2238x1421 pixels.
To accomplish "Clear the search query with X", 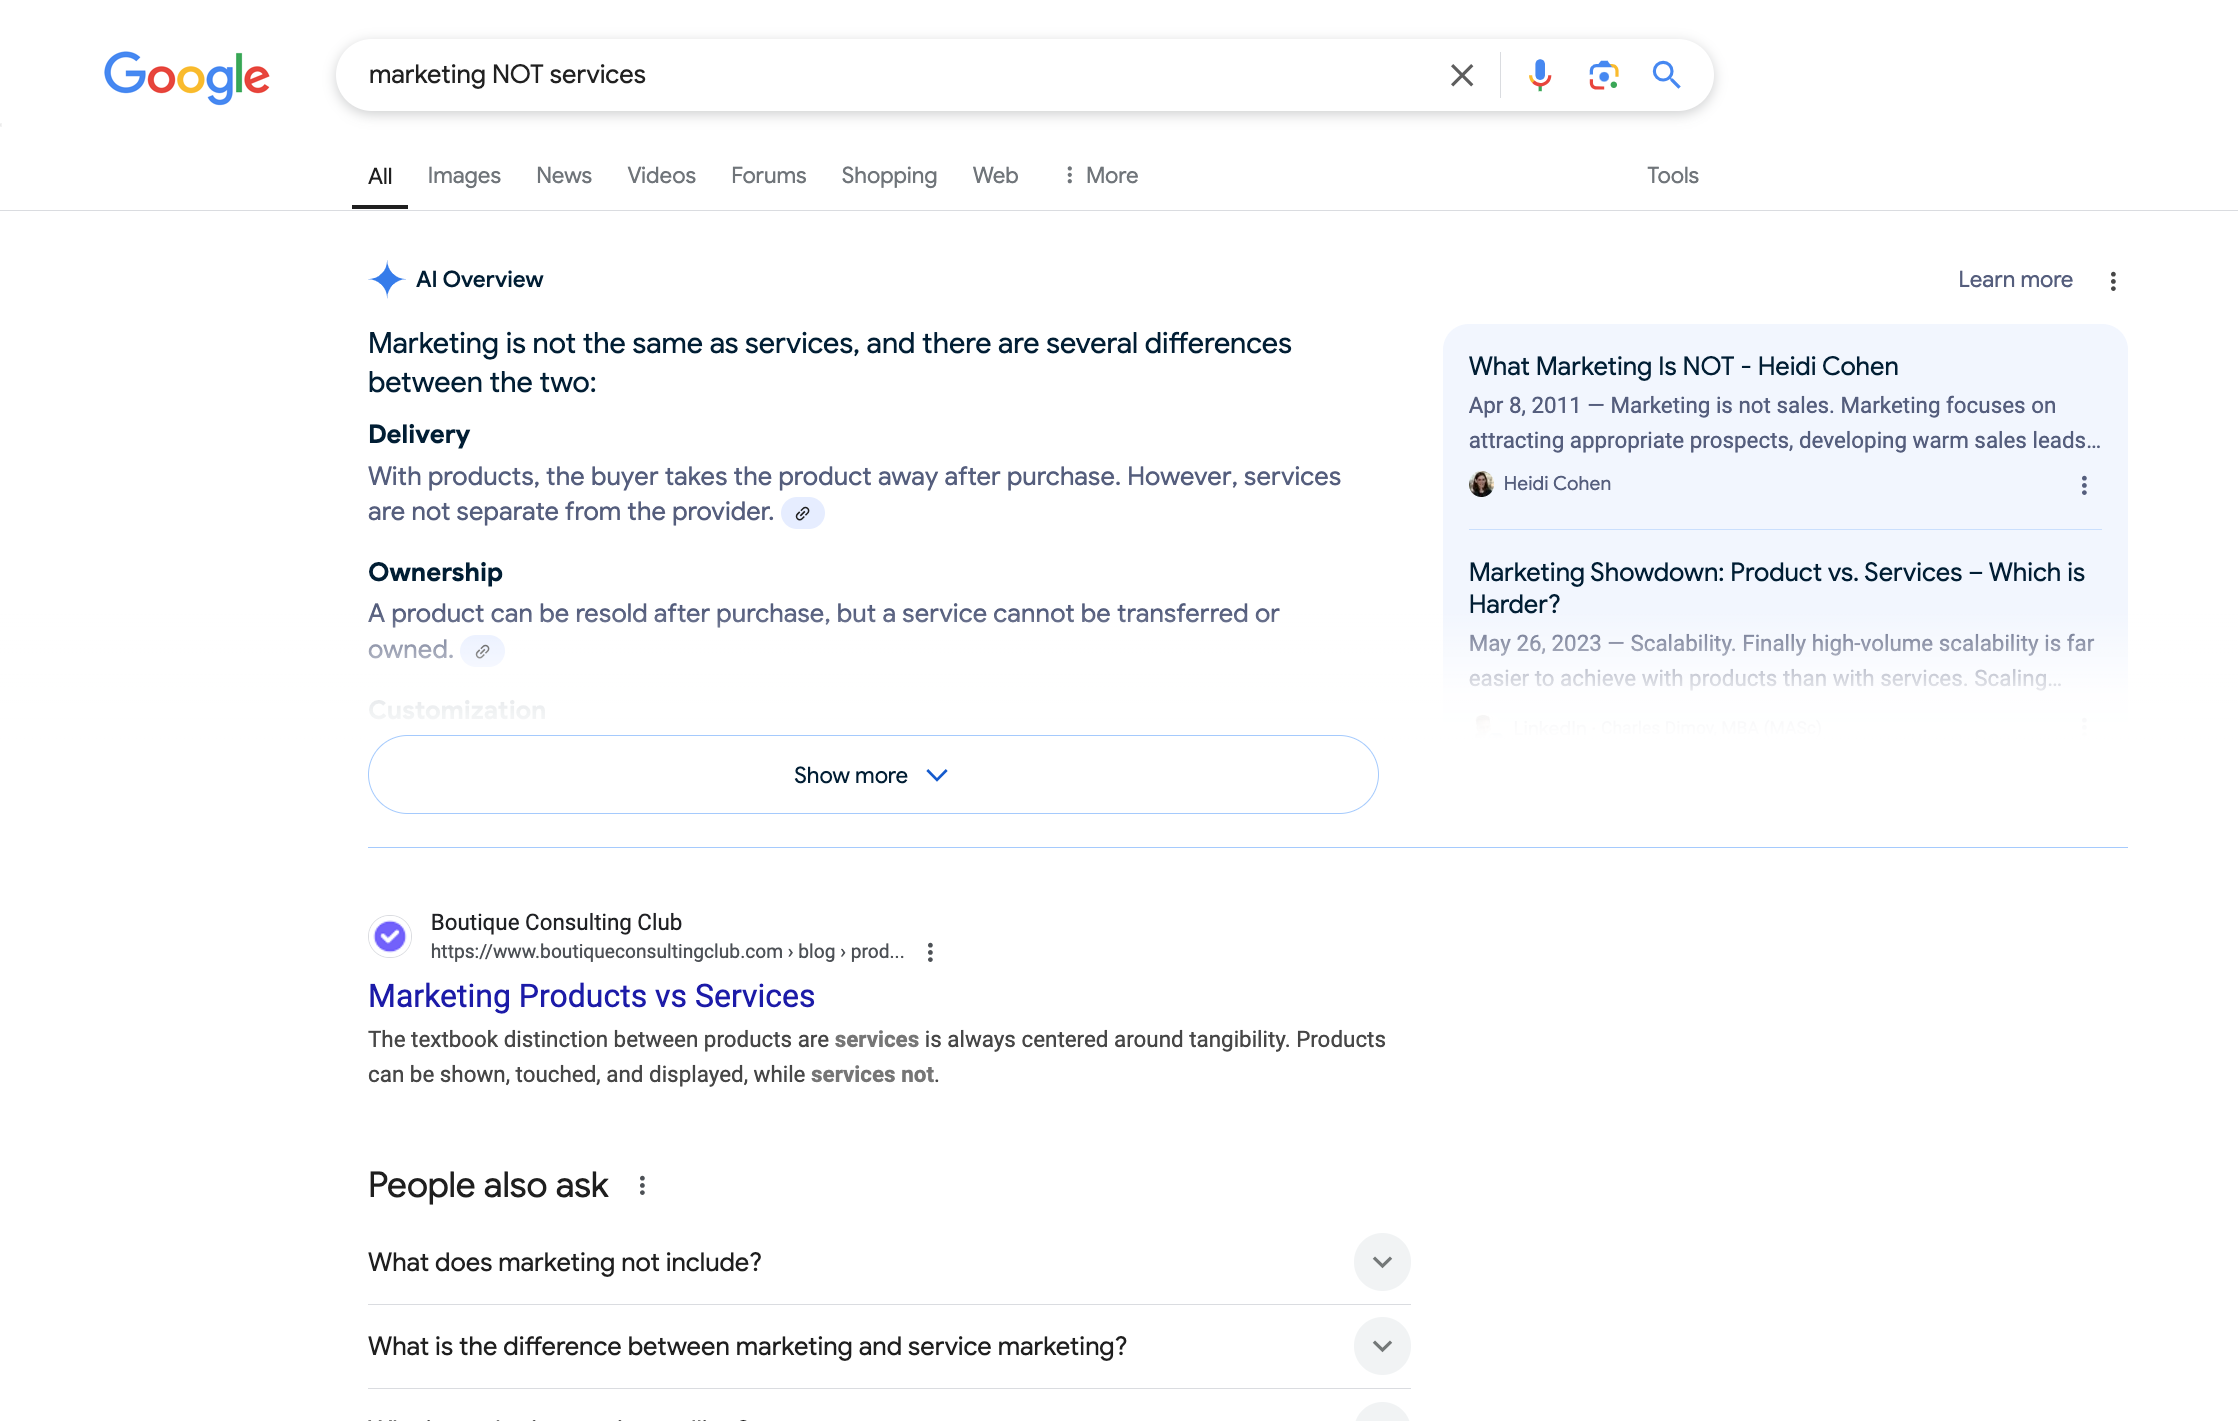I will 1462,75.
